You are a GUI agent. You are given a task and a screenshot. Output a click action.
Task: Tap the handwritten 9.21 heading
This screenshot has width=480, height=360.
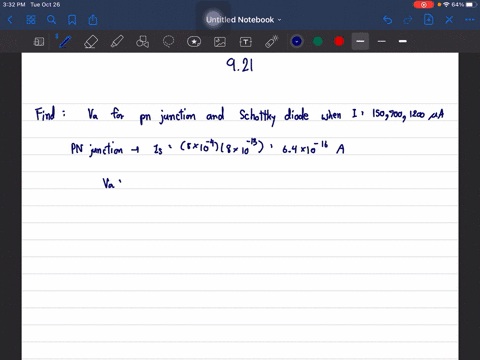click(x=240, y=65)
